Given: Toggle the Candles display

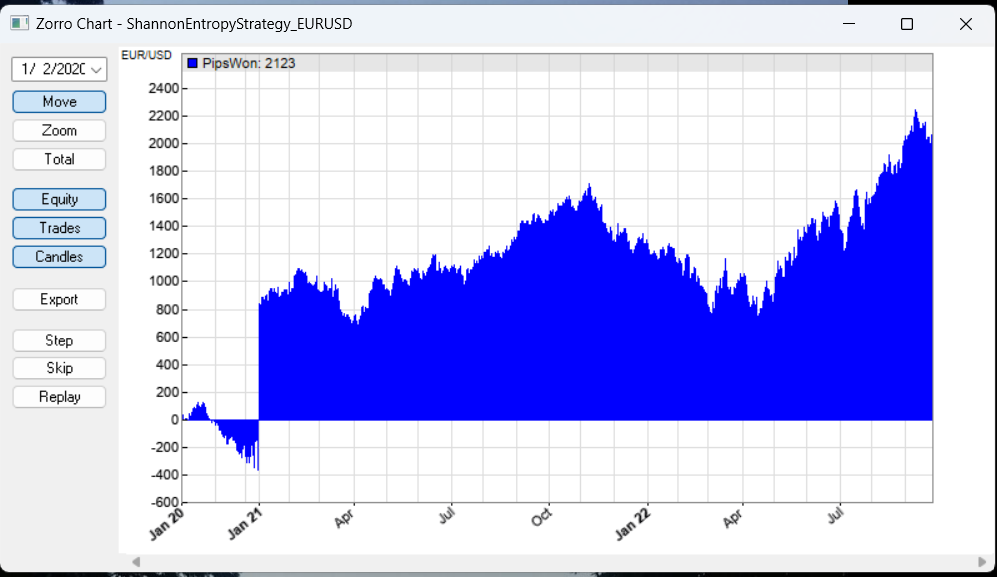Looking at the screenshot, I should click(59, 257).
